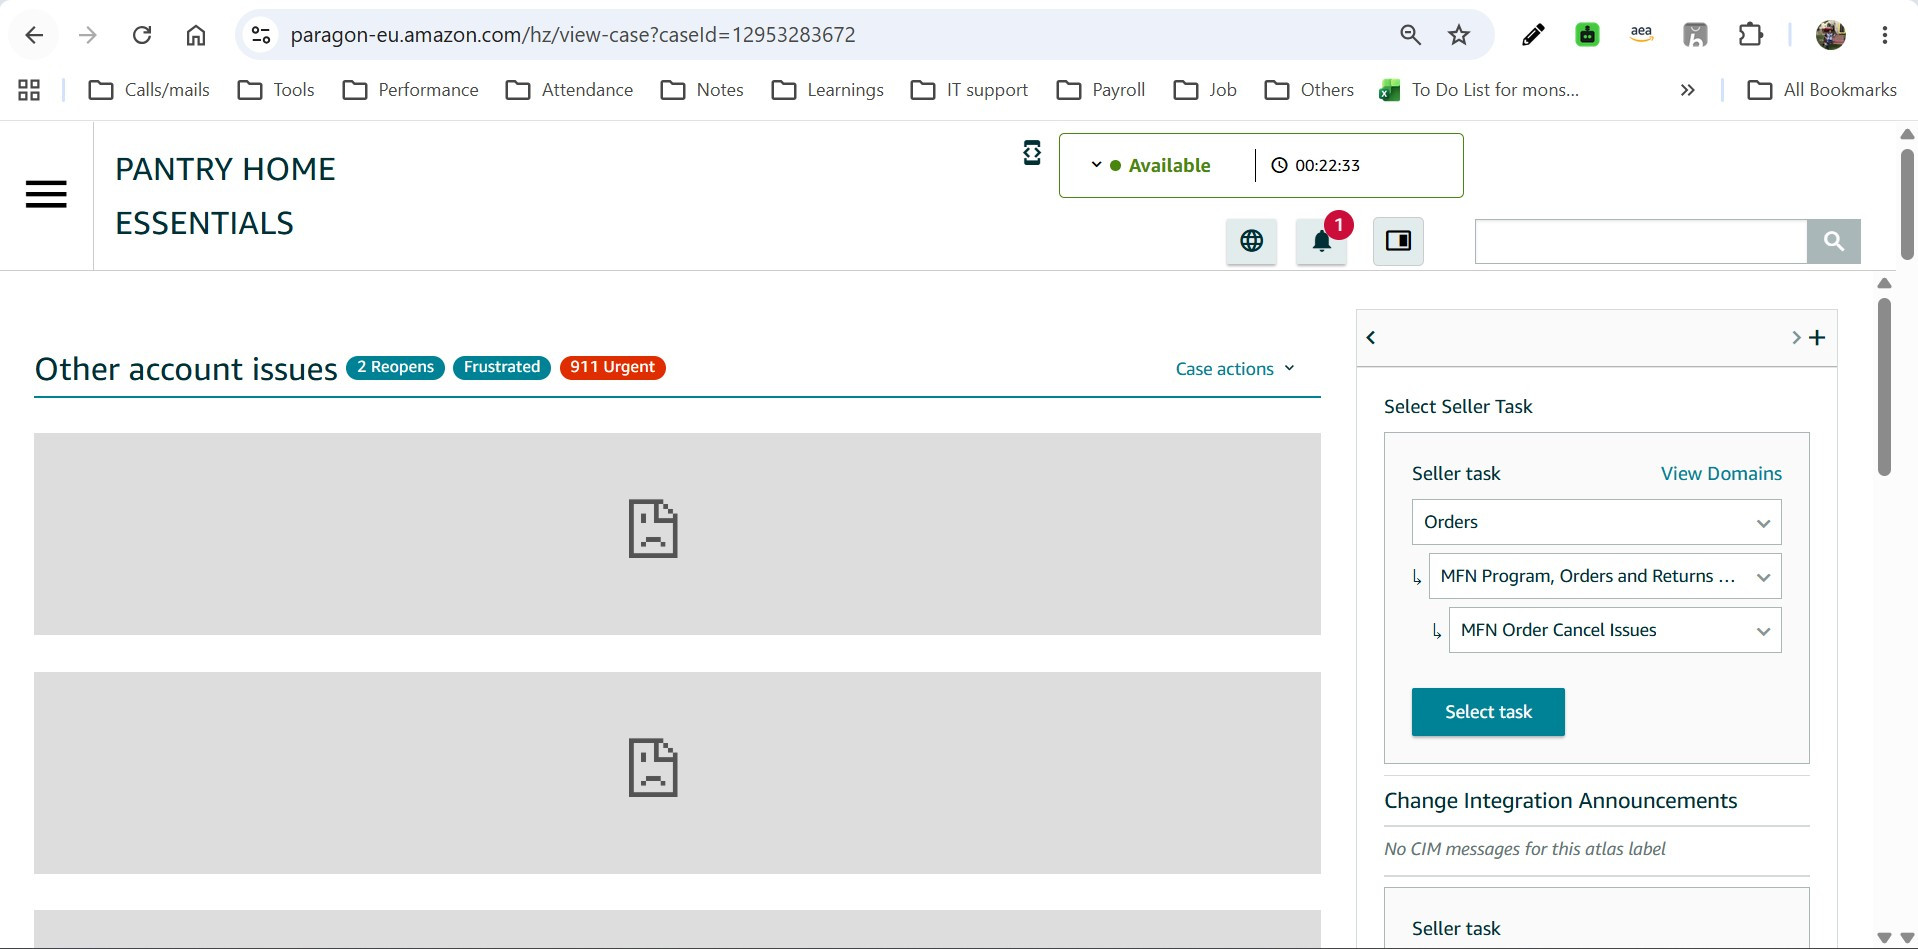Click the pen extension icon
The width and height of the screenshot is (1918, 949).
click(1533, 35)
